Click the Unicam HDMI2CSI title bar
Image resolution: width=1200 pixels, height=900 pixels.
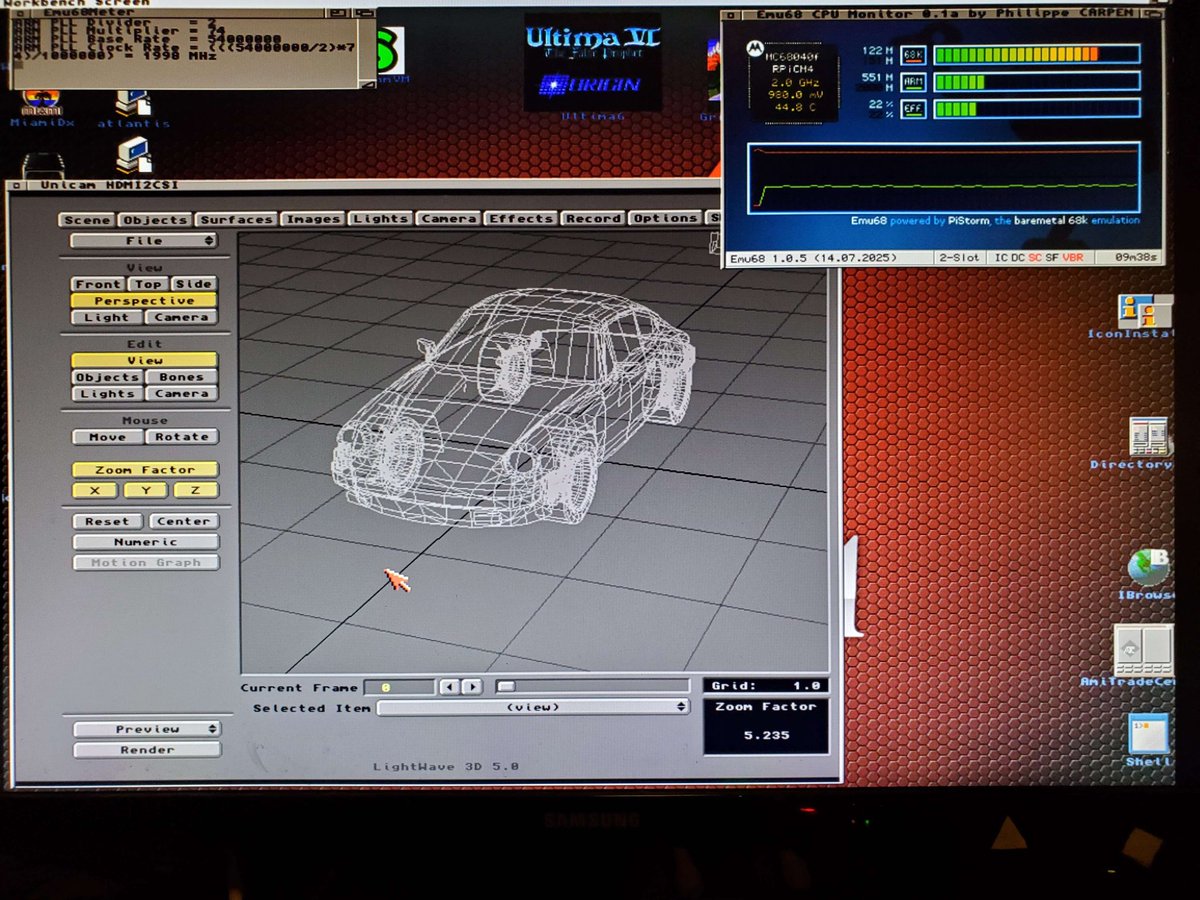click(x=365, y=185)
